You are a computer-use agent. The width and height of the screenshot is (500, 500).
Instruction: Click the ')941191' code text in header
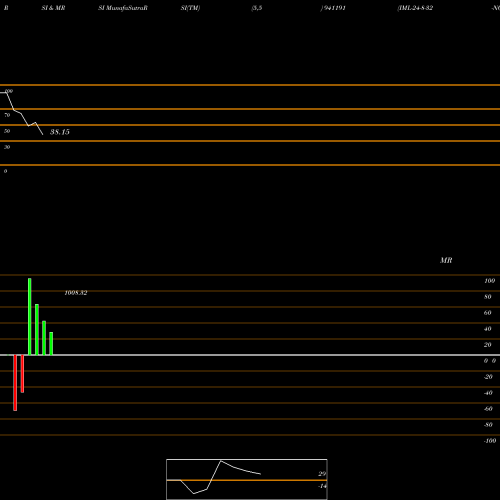[333, 8]
